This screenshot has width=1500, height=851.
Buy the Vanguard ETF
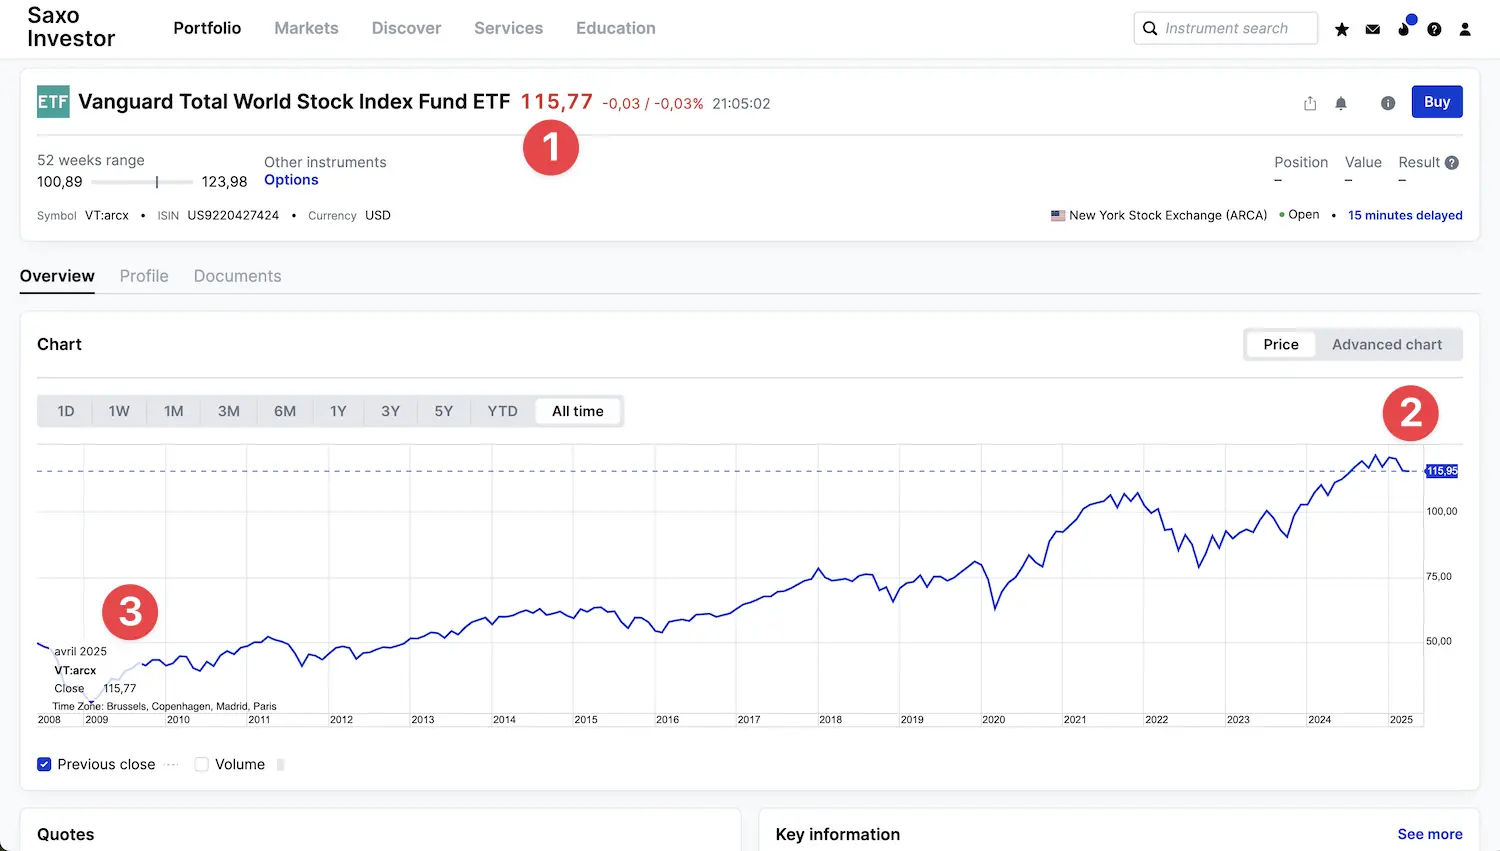(1437, 102)
